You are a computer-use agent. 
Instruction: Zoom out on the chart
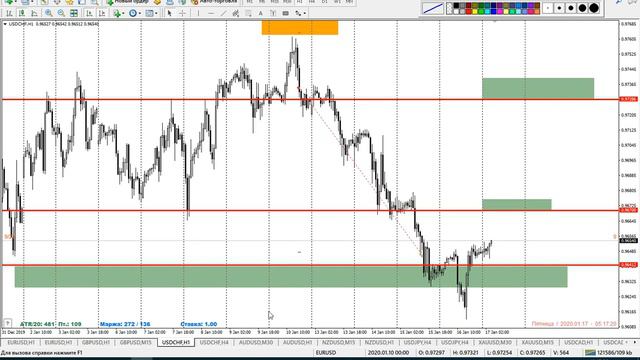click(61, 13)
